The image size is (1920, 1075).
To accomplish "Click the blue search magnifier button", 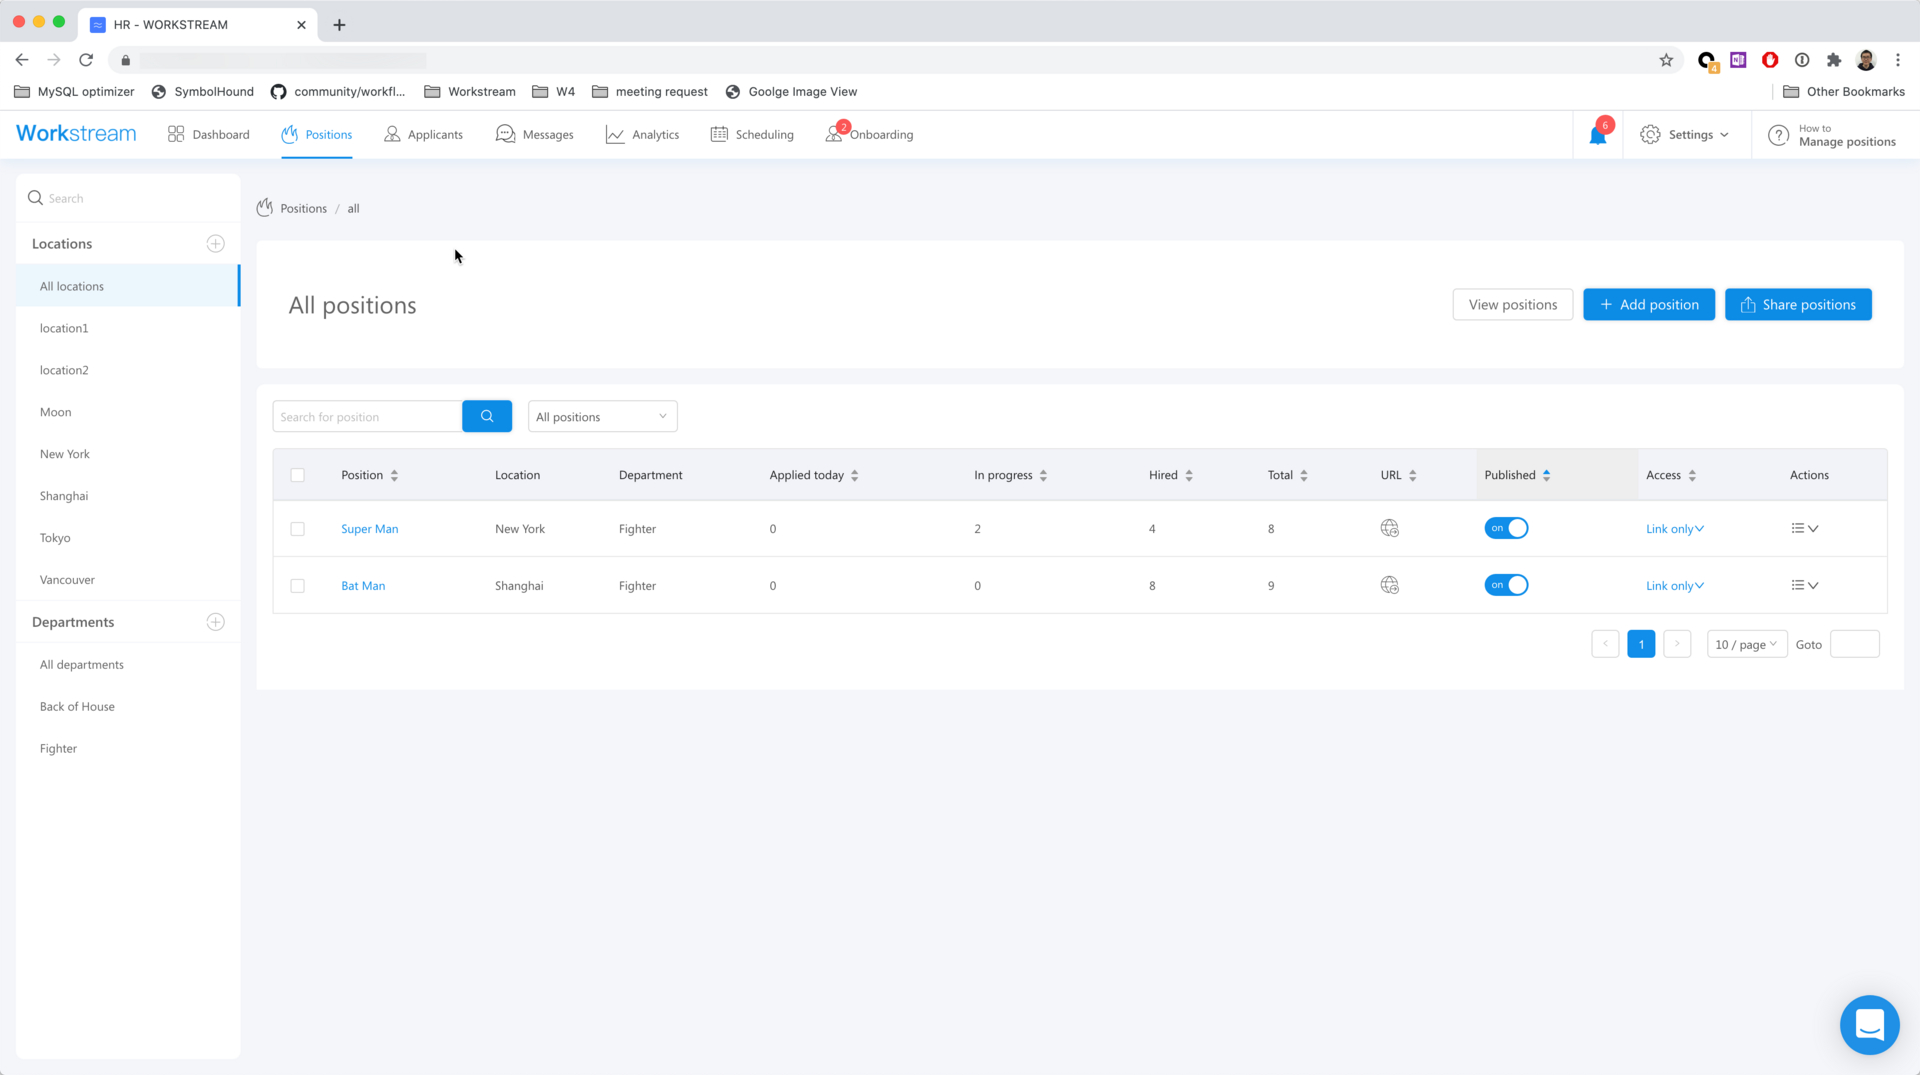I will click(487, 417).
